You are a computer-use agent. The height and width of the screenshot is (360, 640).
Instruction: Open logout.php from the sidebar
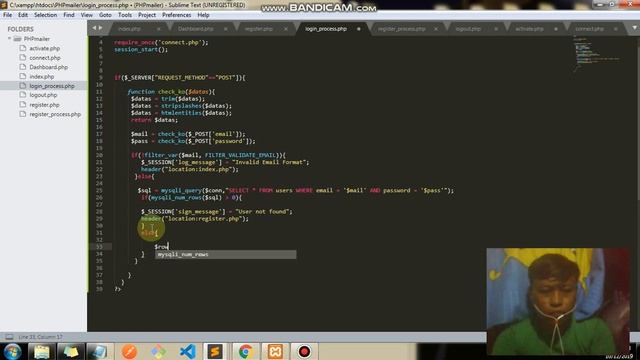43,95
